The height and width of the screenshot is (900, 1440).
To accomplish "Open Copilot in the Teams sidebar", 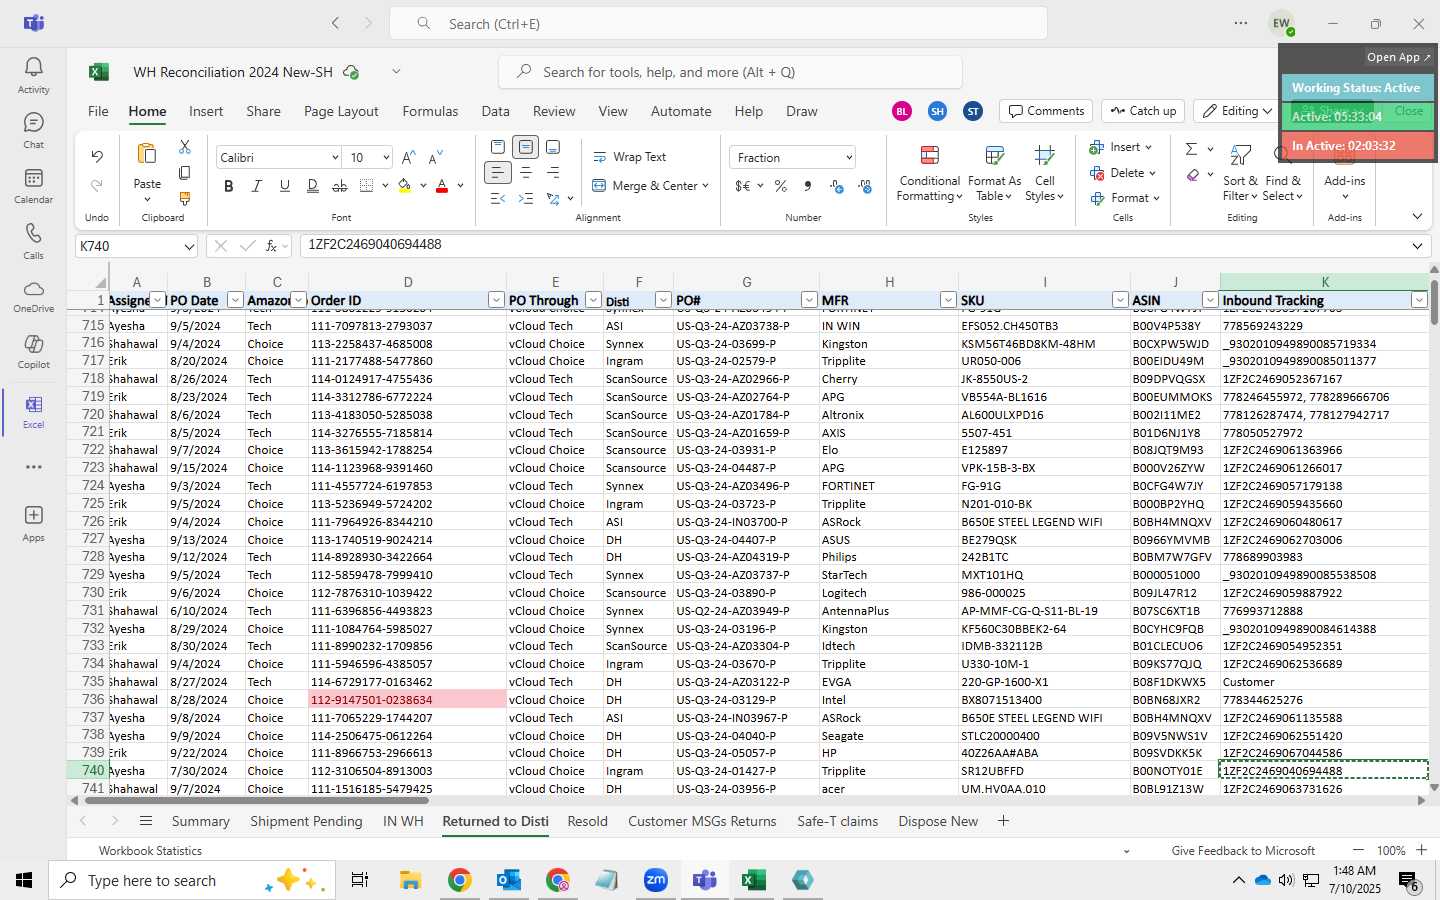I will point(33,350).
